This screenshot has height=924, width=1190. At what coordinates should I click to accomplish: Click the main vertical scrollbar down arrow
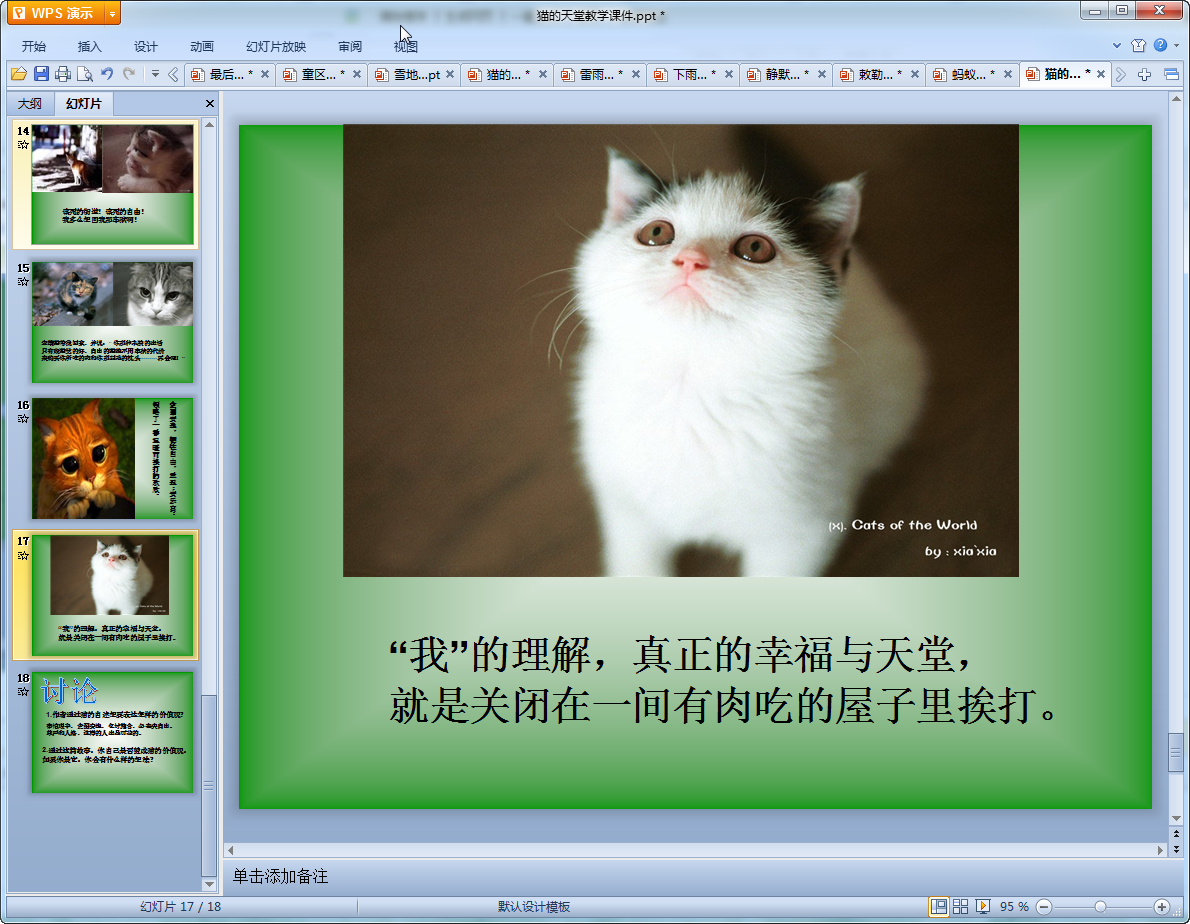tap(1176, 819)
